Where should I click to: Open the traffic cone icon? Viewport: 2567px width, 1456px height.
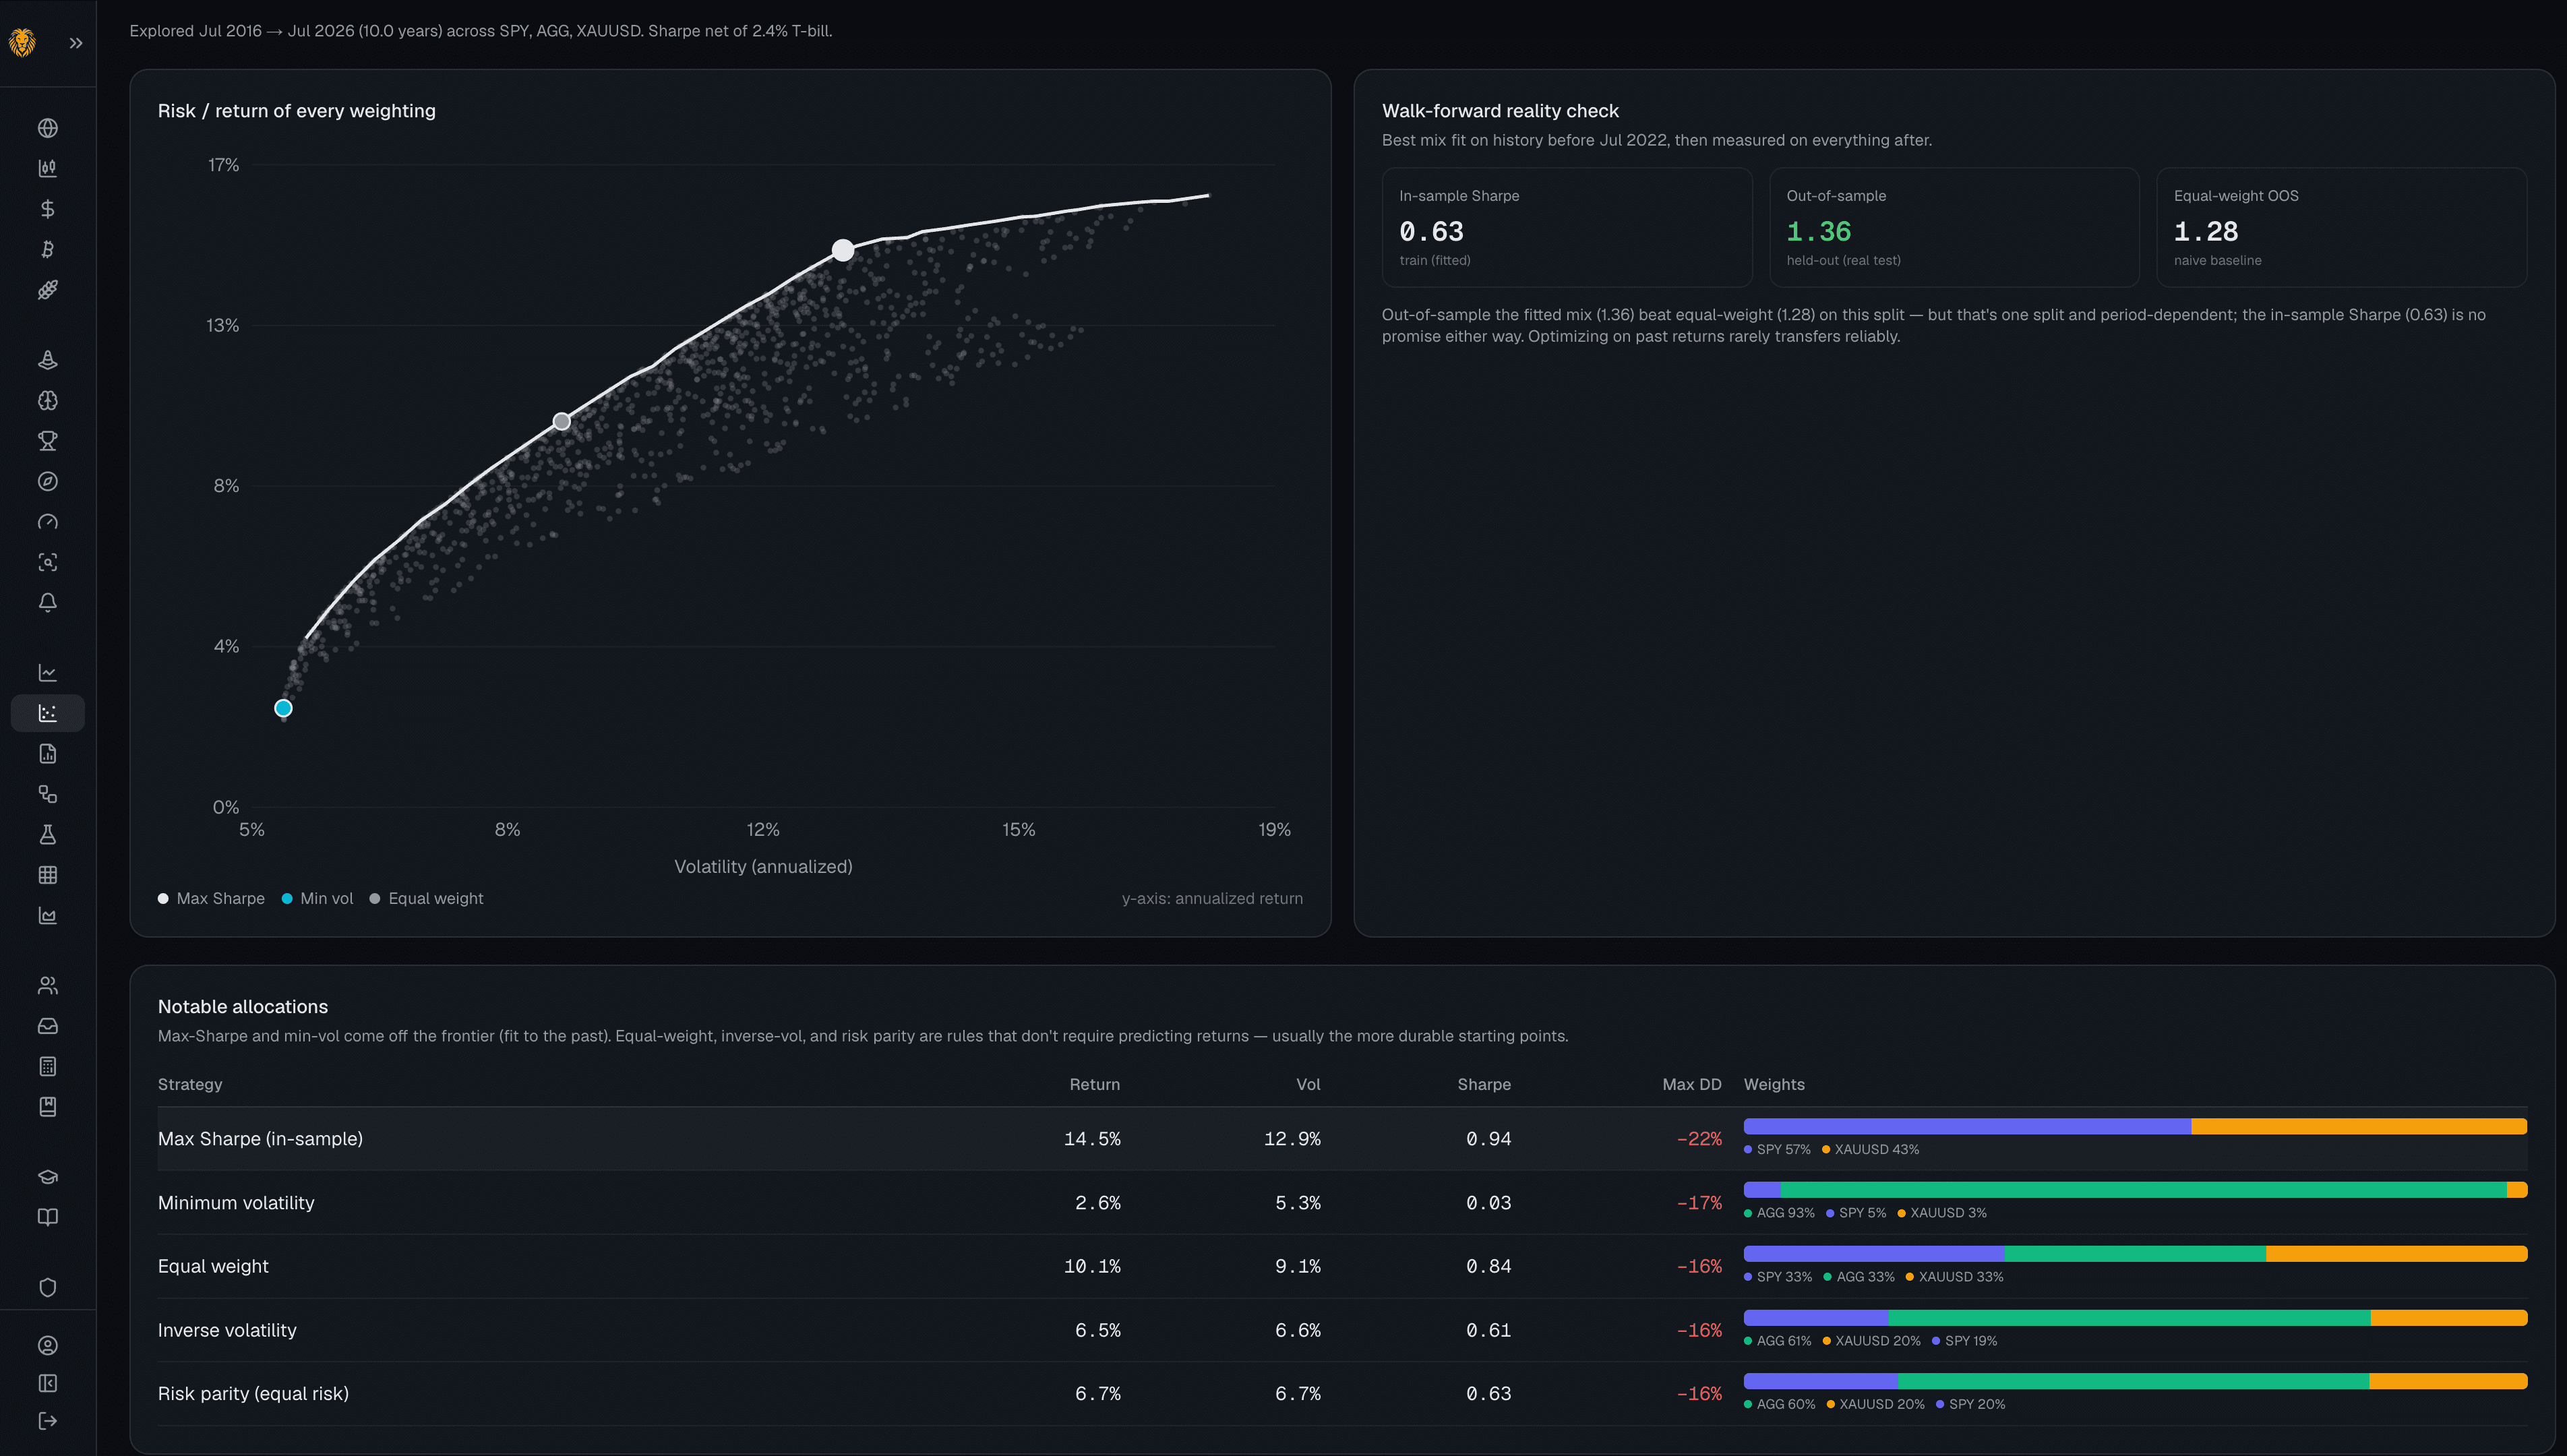[47, 360]
